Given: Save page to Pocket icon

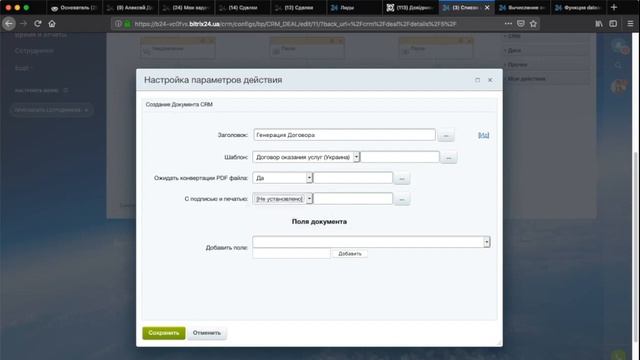Looking at the screenshot, I should (521, 24).
